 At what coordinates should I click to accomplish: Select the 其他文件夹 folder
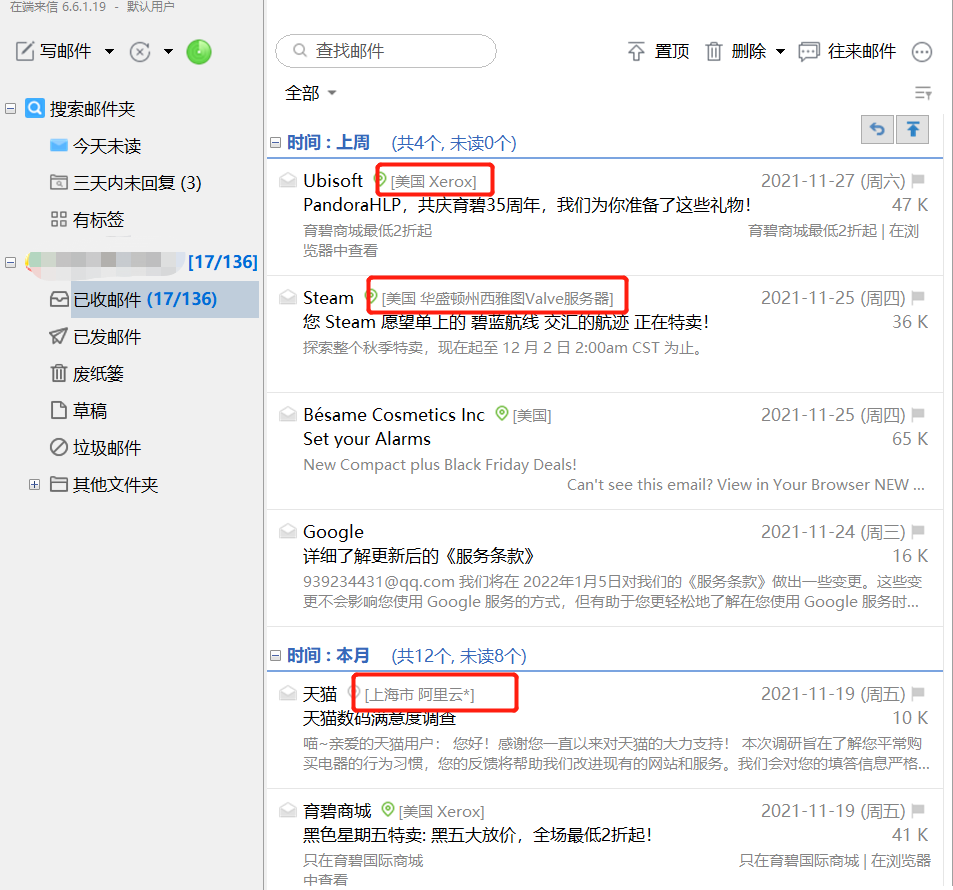tap(104, 485)
